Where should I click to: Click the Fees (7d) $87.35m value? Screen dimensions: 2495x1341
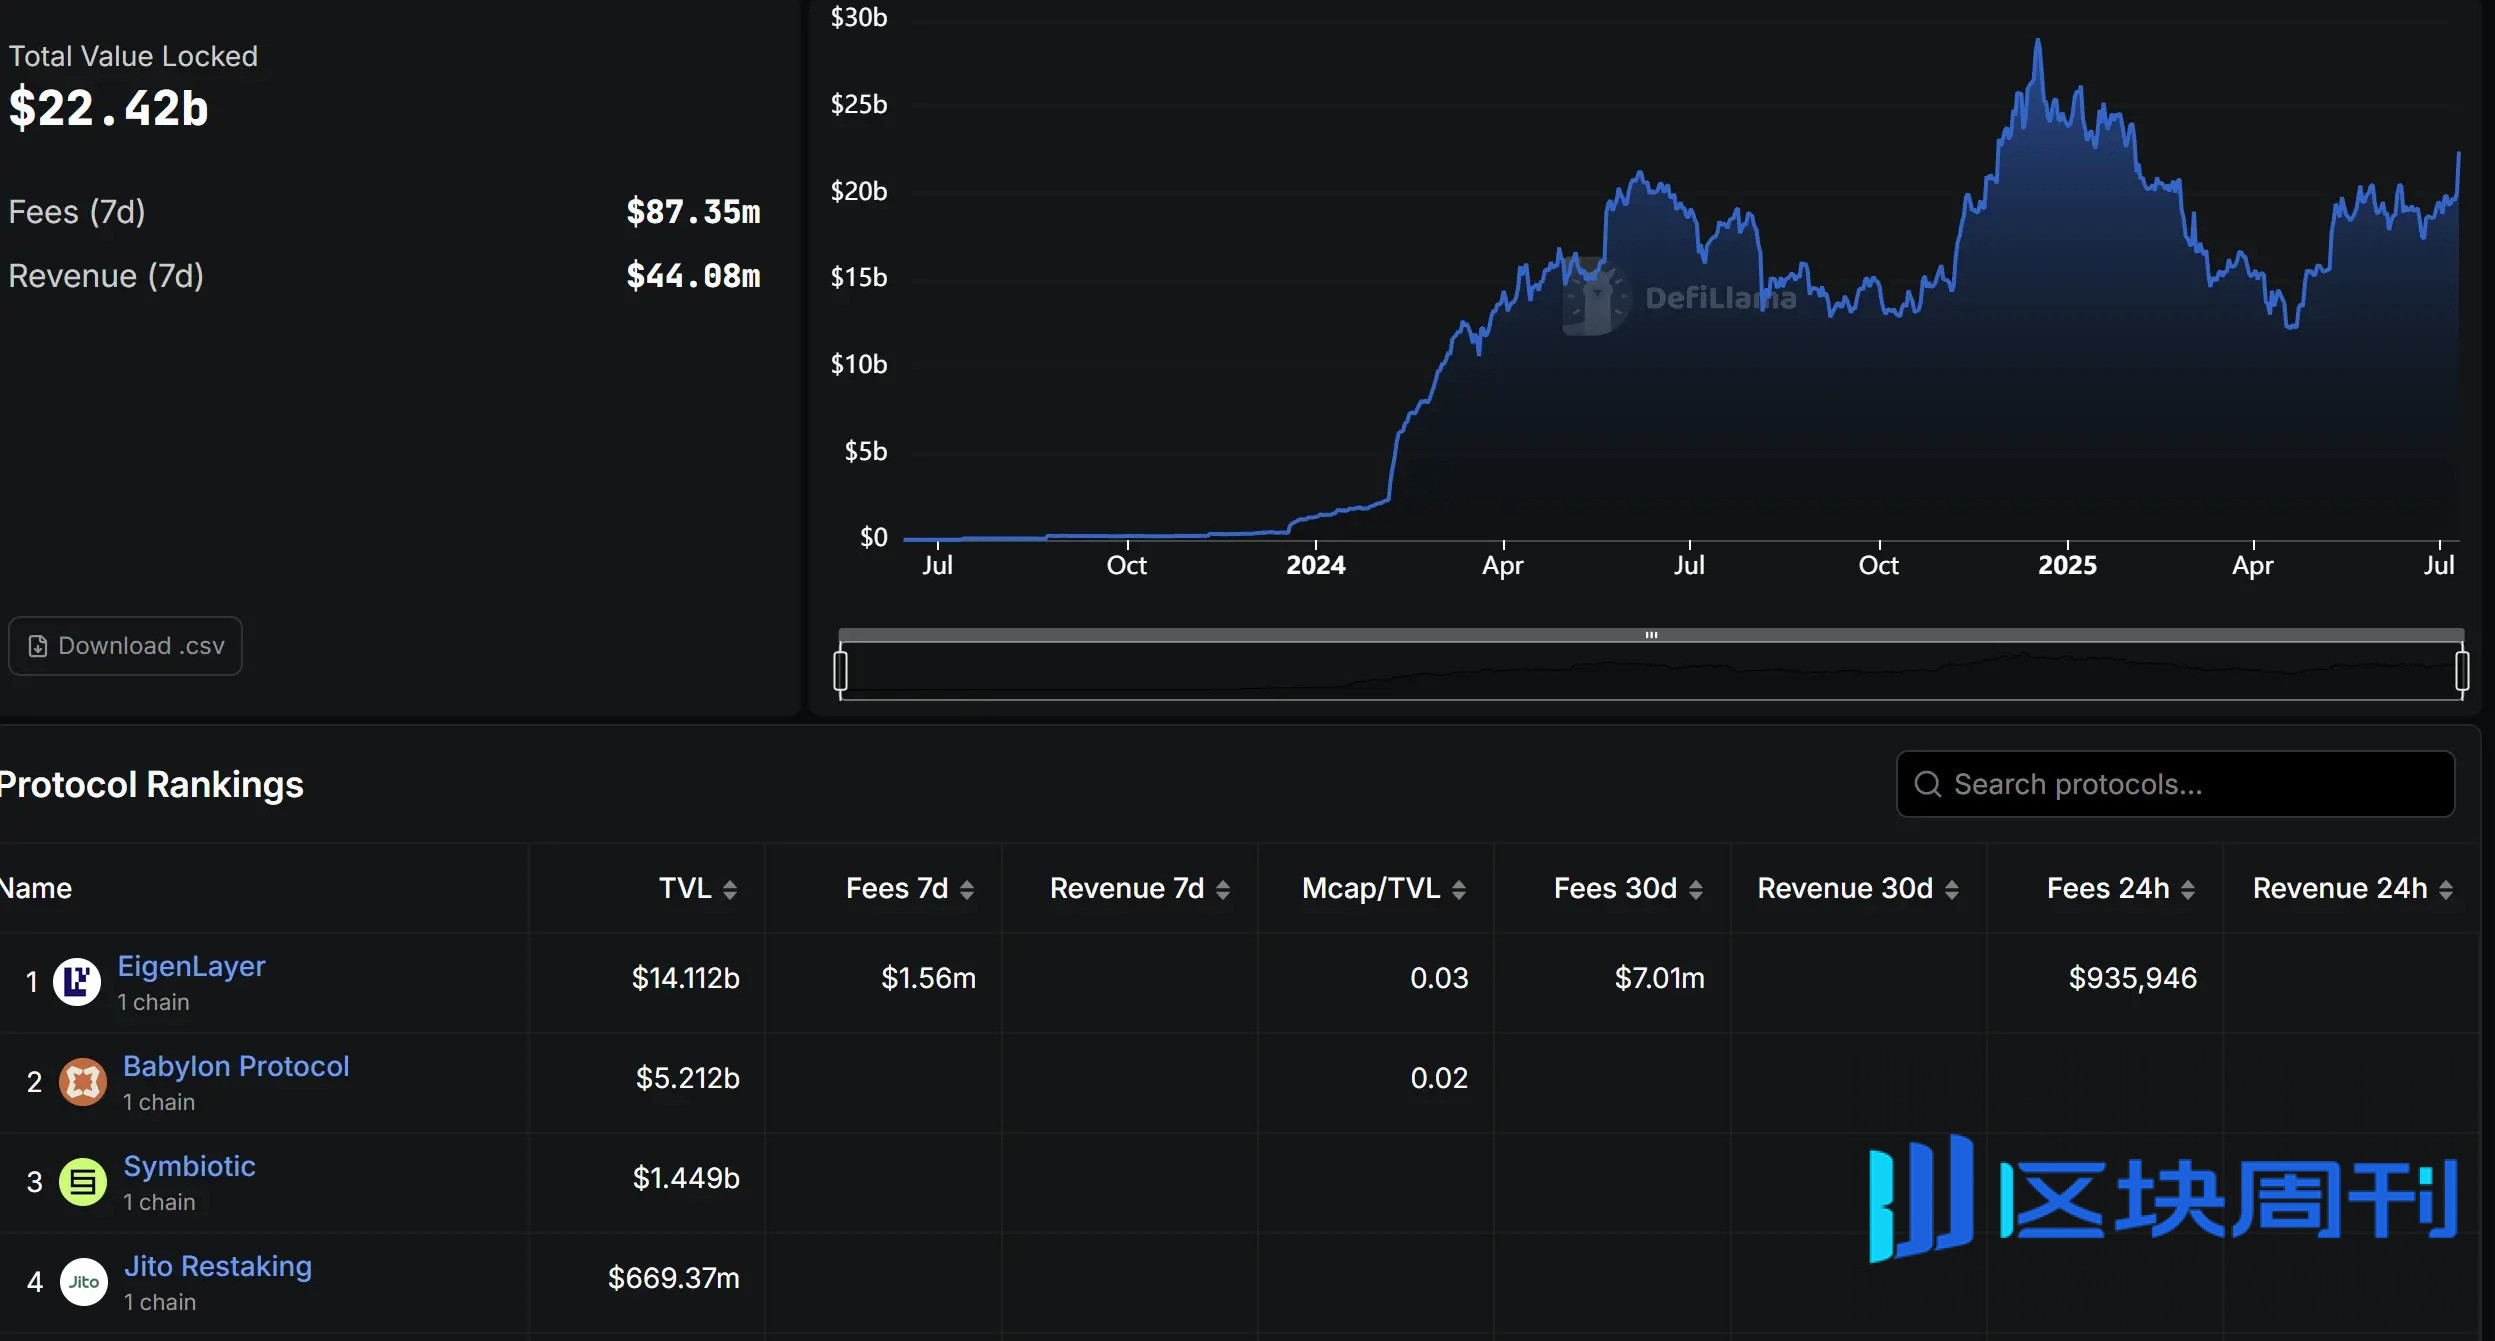tap(693, 212)
